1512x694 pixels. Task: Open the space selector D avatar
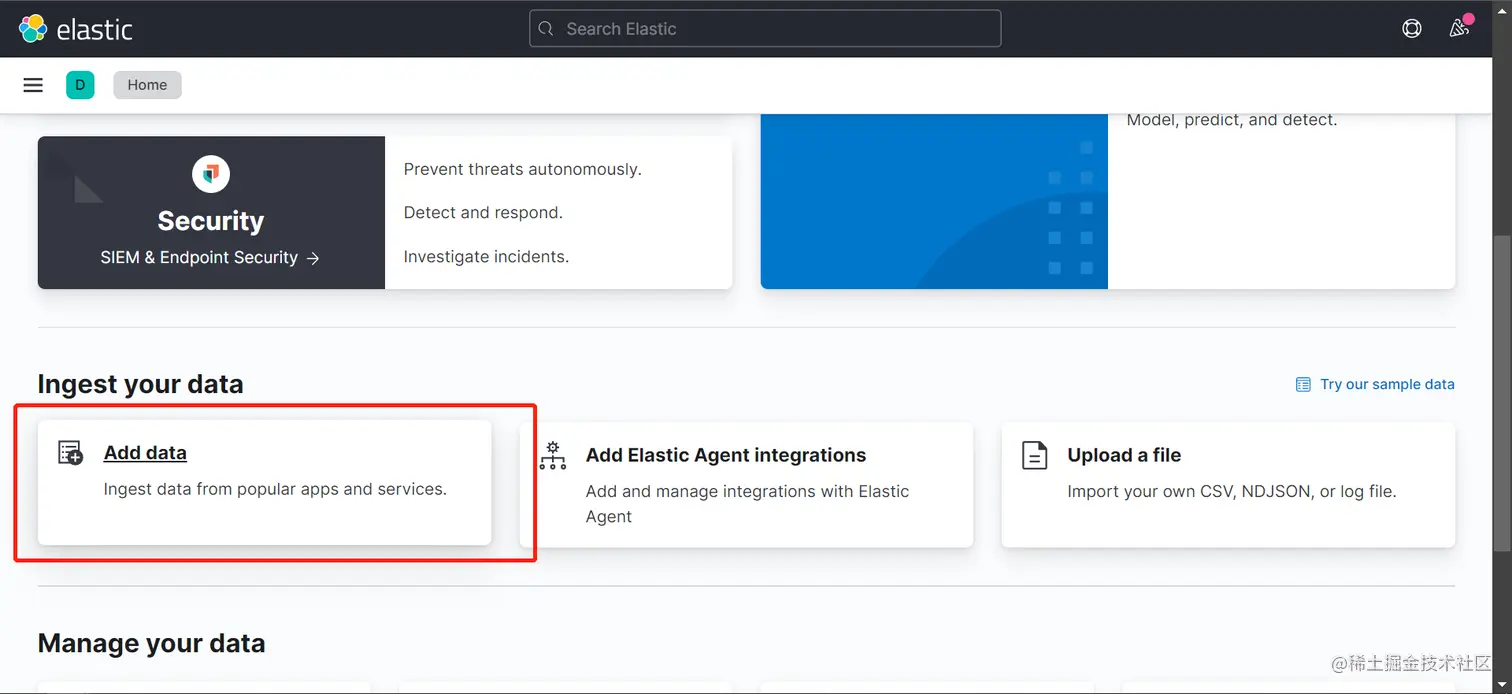click(80, 85)
